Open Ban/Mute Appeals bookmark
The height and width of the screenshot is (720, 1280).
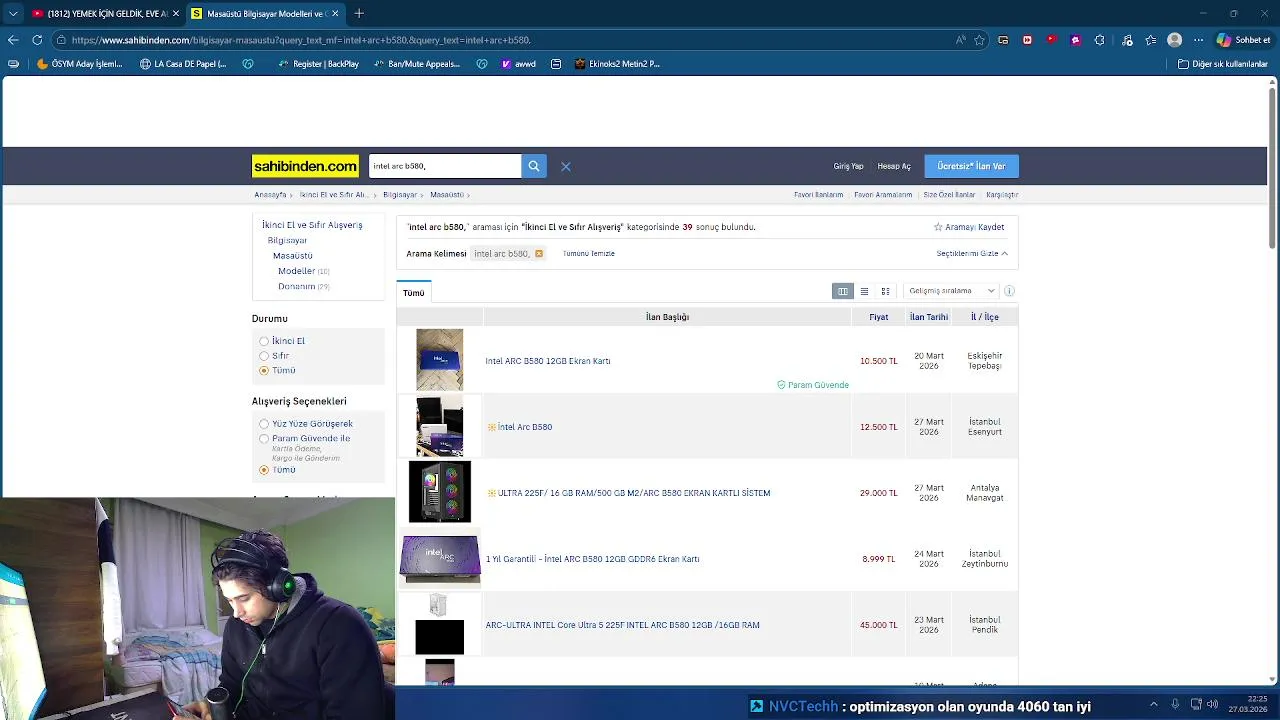[417, 64]
